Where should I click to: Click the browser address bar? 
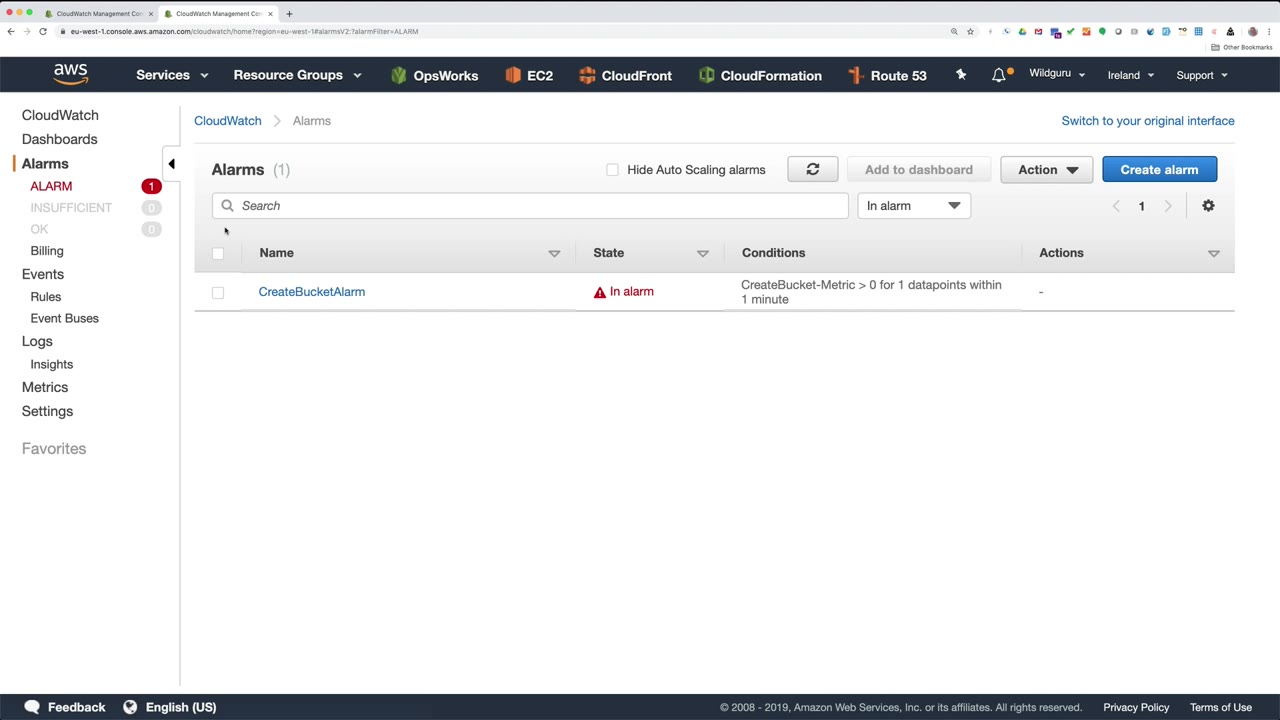click(x=500, y=31)
